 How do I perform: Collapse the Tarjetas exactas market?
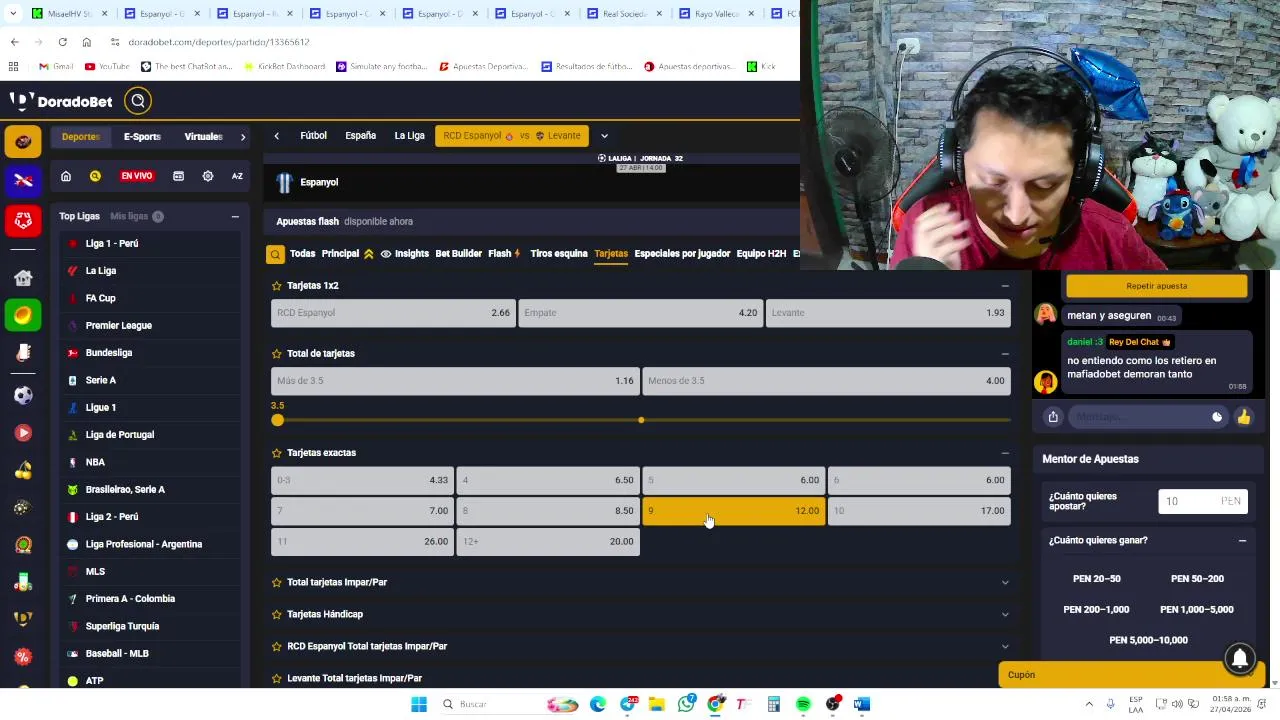[1005, 453]
